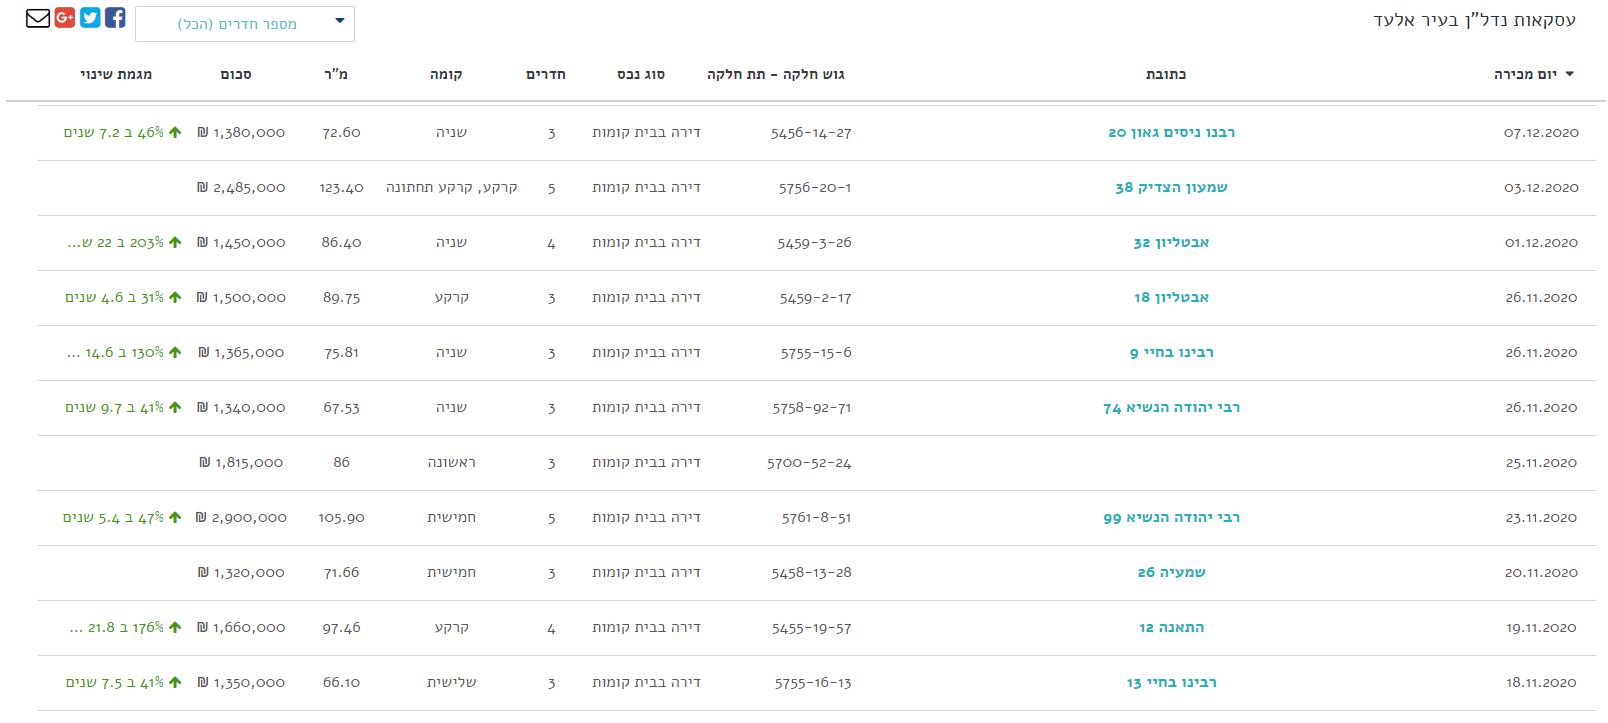1608x723 pixels.
Task: Click the green trend arrow next to 203%
Action: coord(175,242)
